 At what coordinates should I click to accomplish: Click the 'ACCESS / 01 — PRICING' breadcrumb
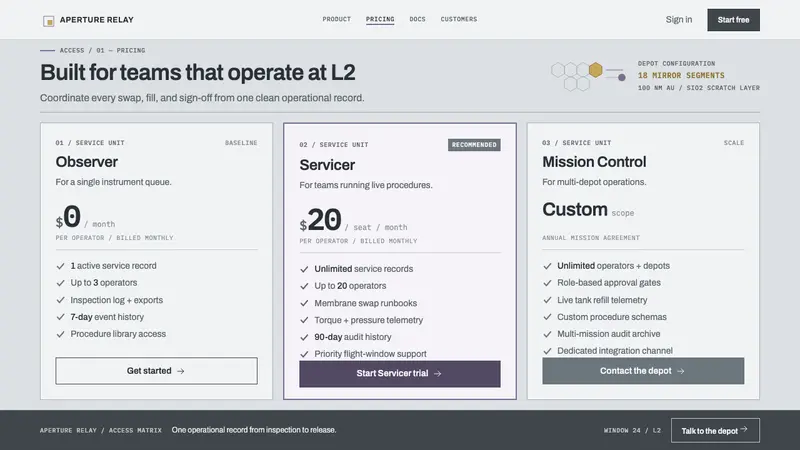click(x=102, y=51)
